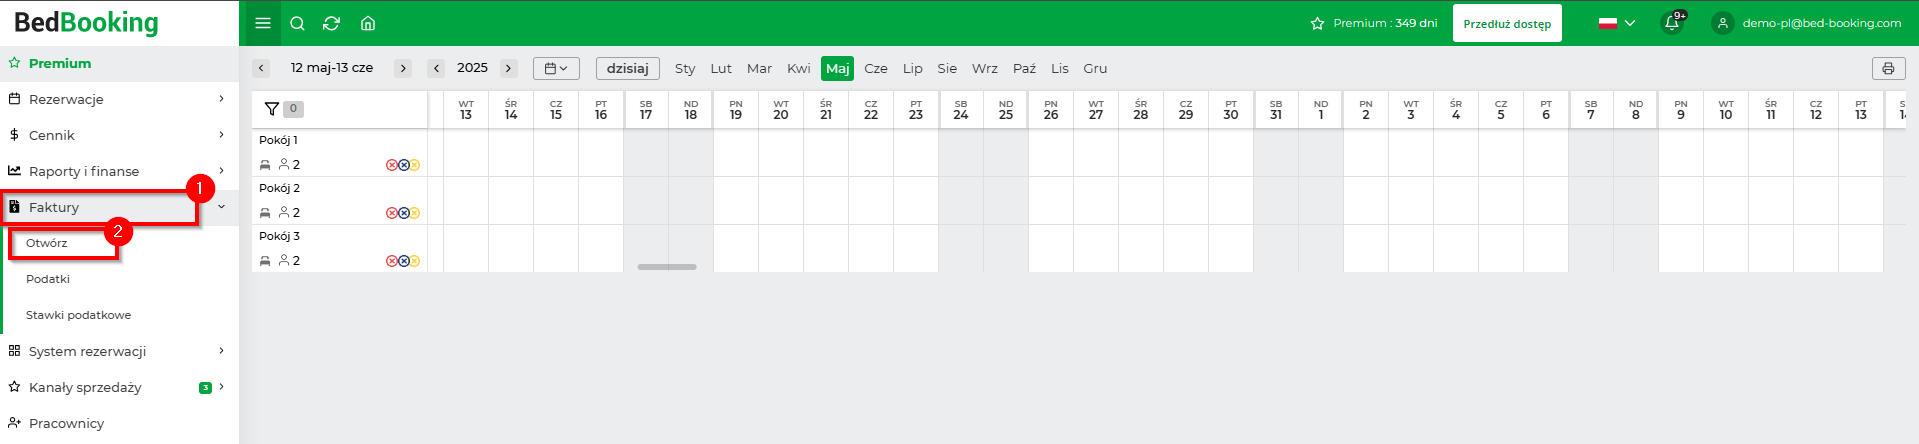Click the refresh icon in top bar
The width and height of the screenshot is (1919, 444).
point(332,23)
